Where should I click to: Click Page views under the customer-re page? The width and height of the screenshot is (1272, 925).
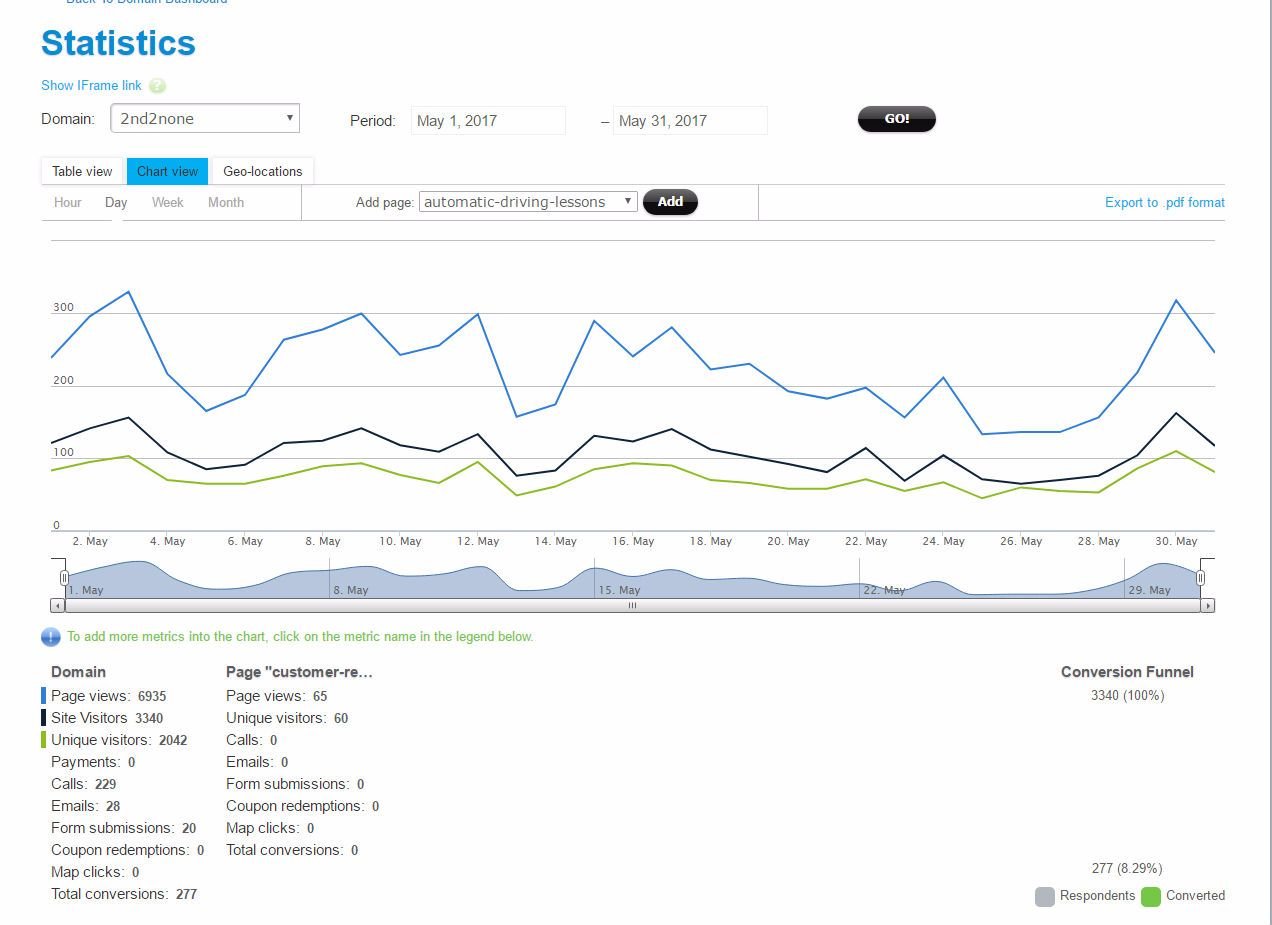pyautogui.click(x=277, y=696)
